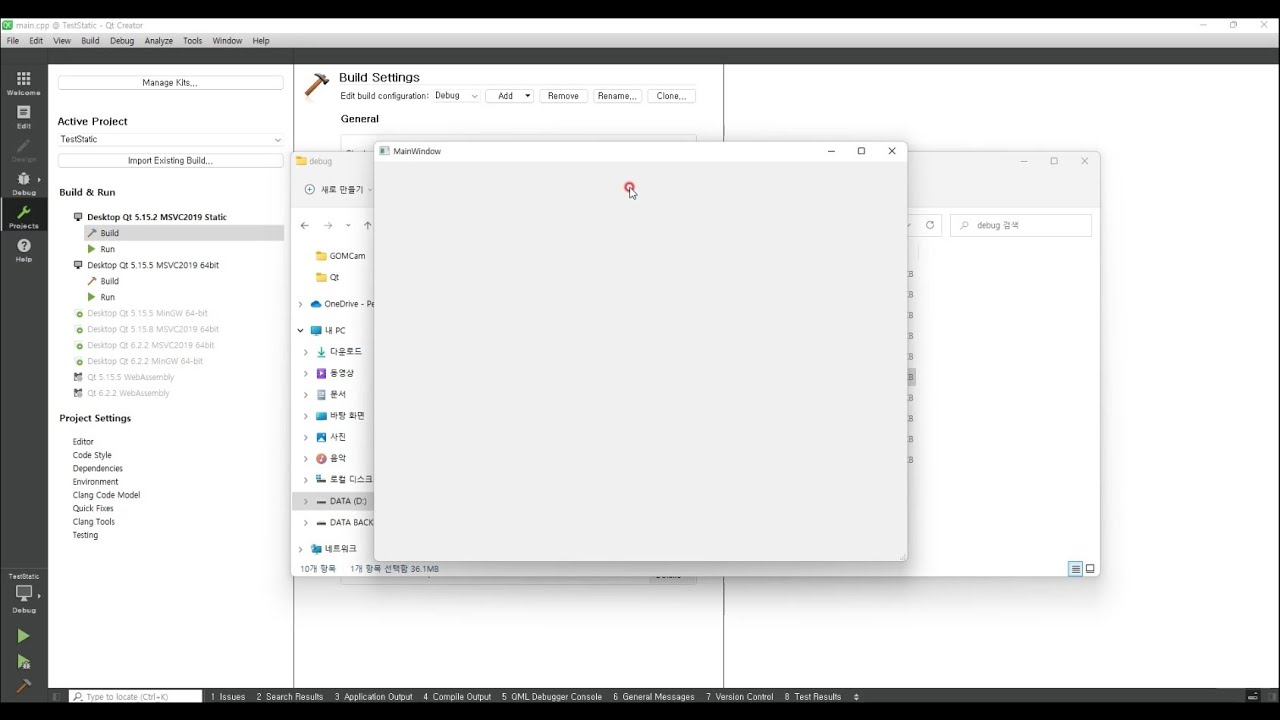
Task: Open Help mode in sidebar
Action: coord(24,250)
